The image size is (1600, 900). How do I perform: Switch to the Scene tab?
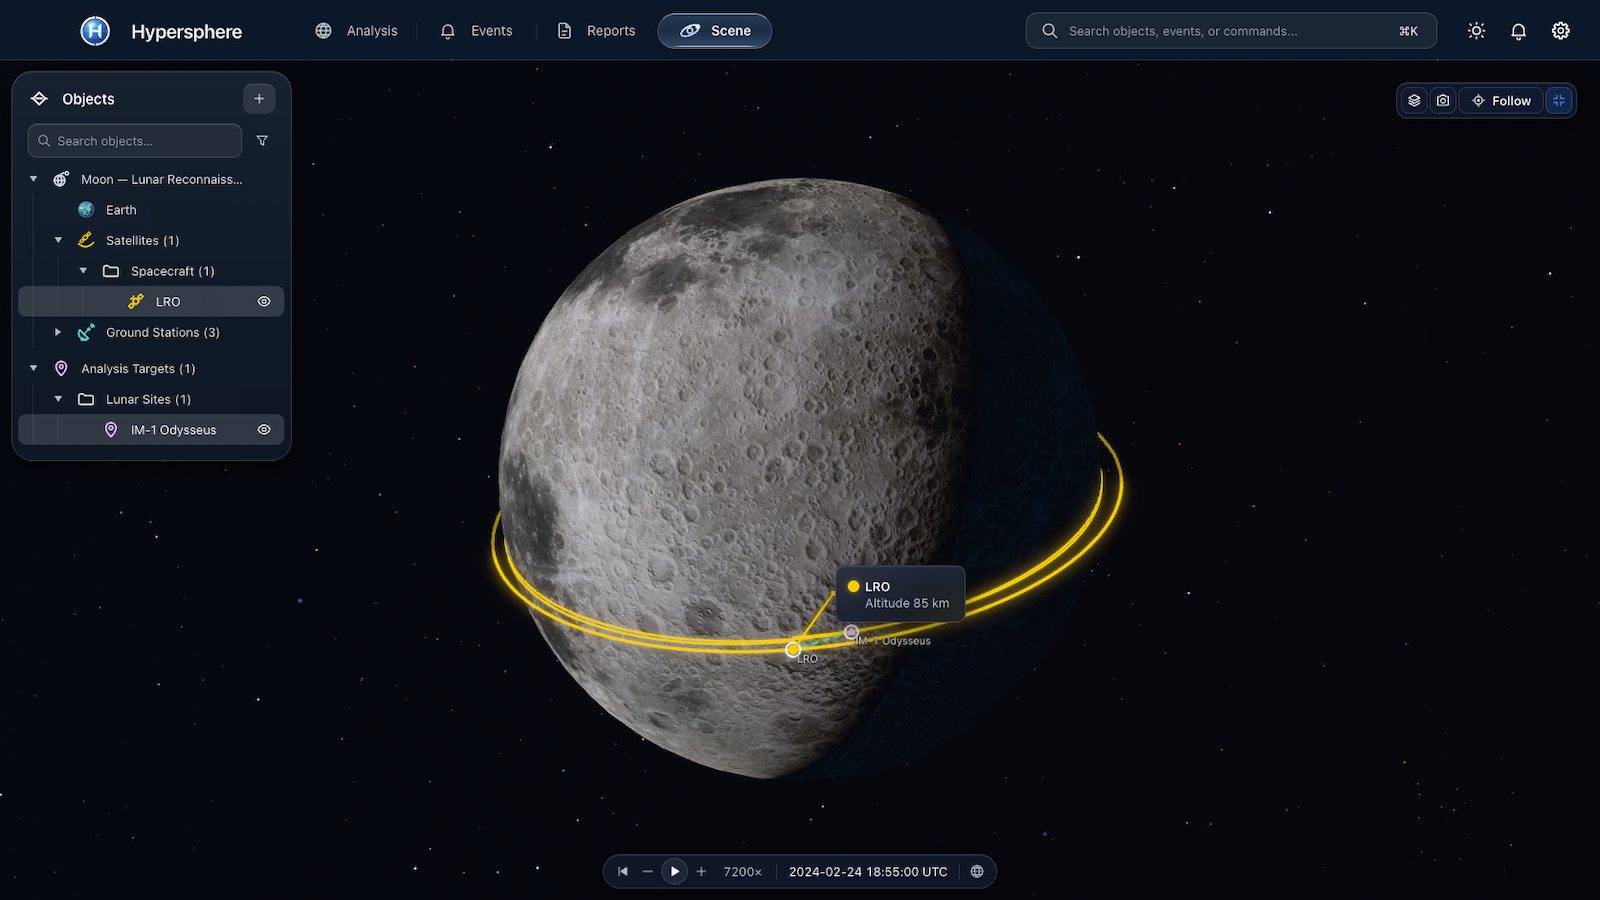tap(715, 31)
